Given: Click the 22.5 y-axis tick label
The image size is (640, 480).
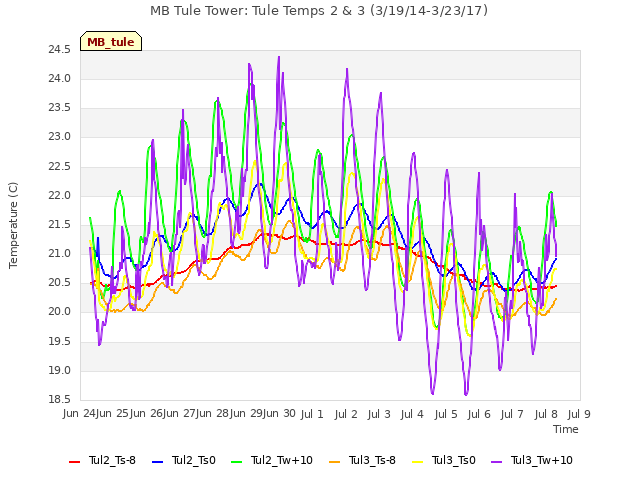Looking at the screenshot, I should coord(60,167).
